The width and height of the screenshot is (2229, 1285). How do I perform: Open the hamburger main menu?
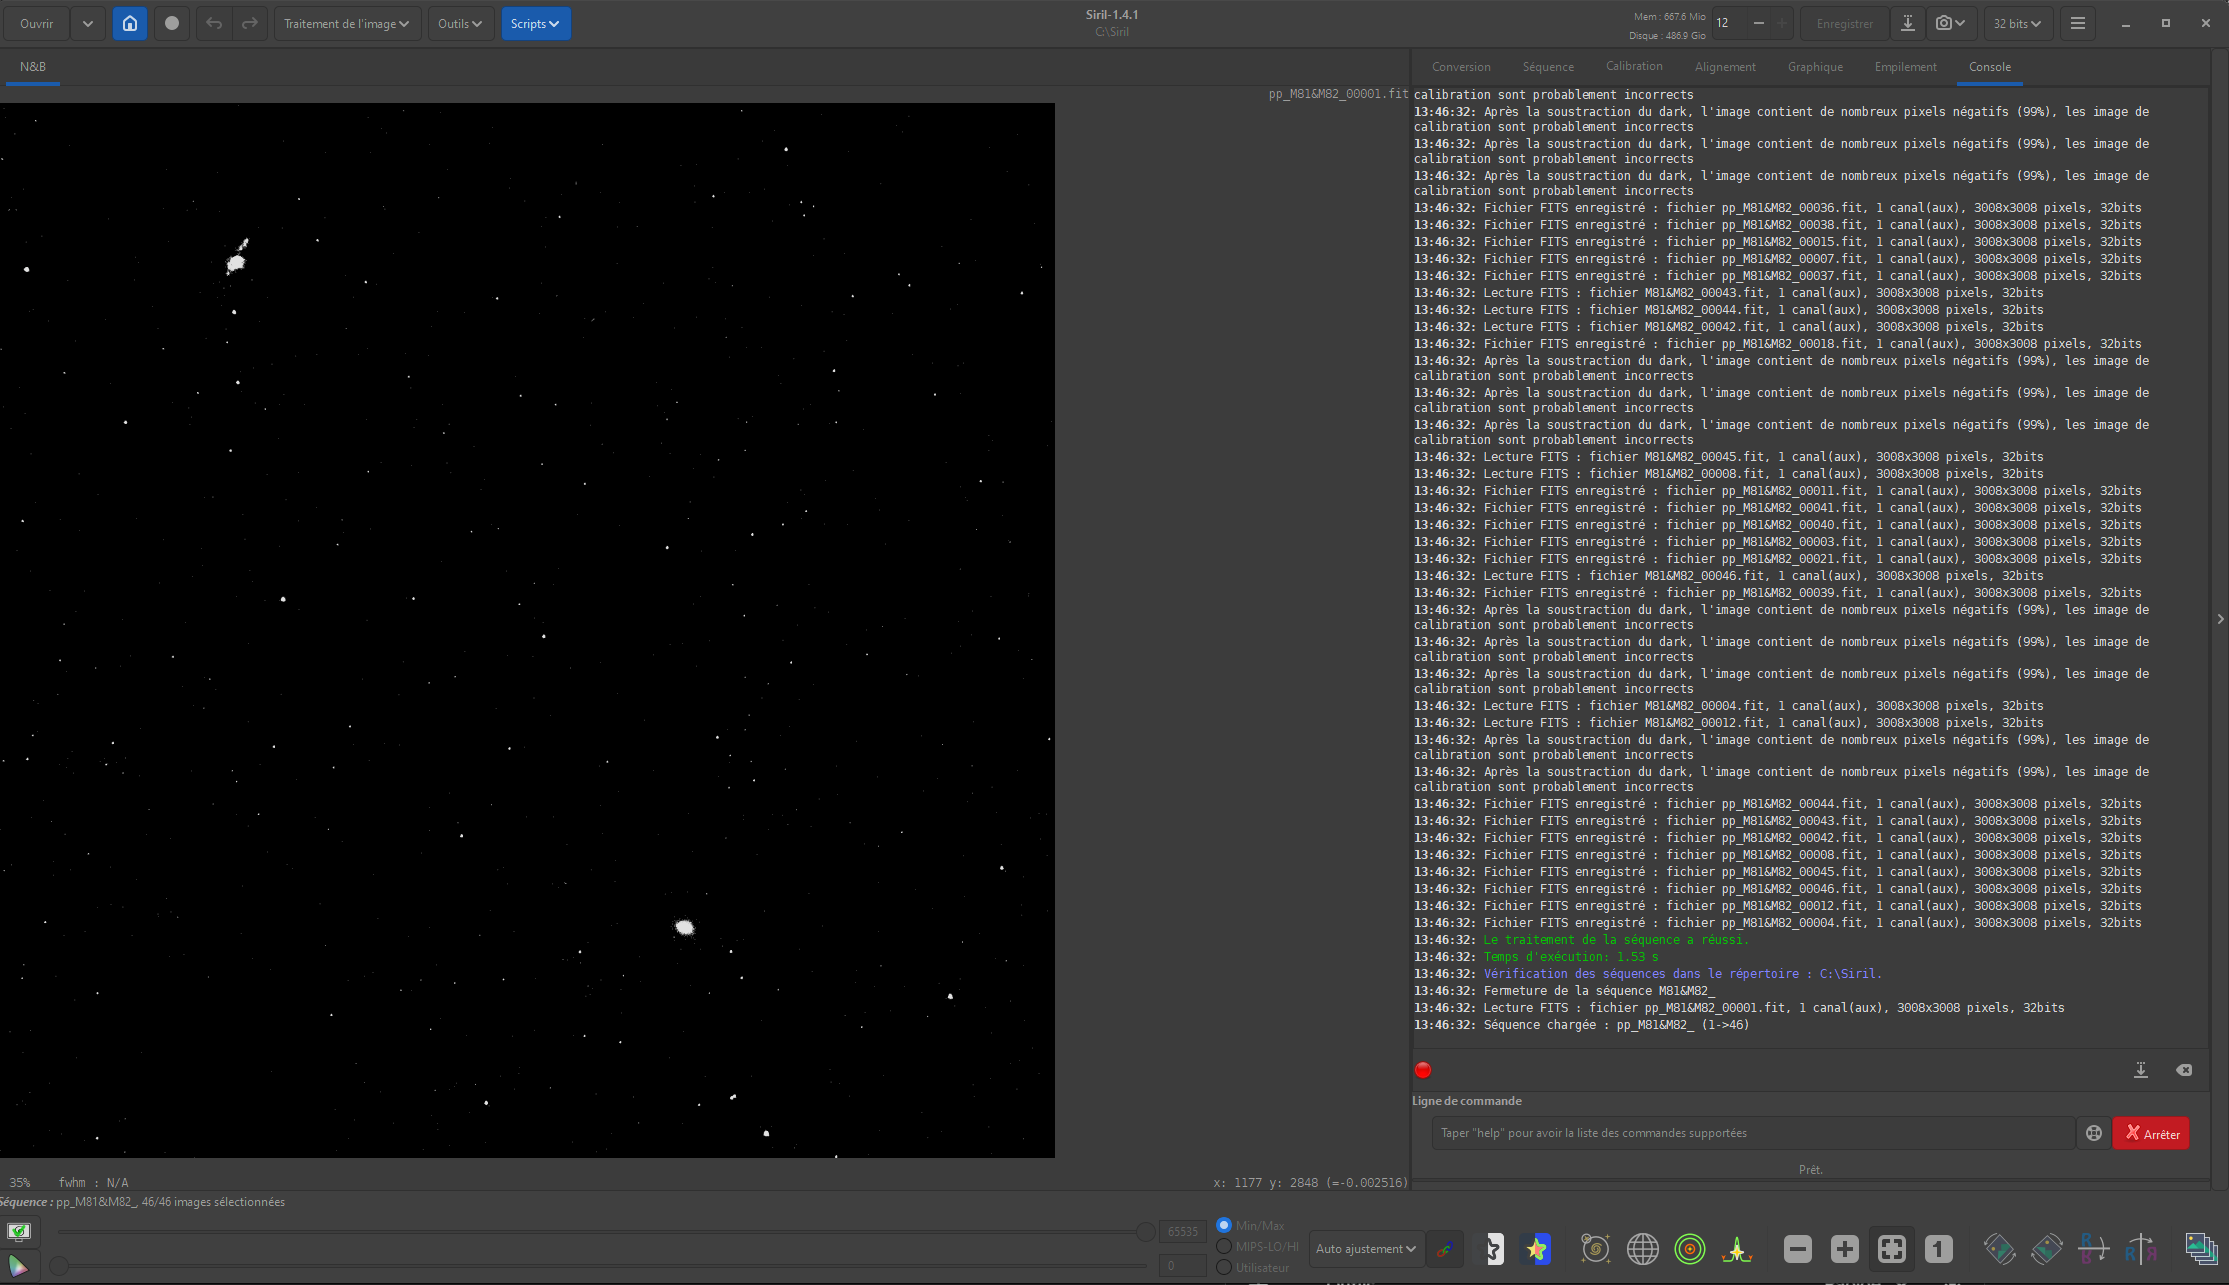2077,23
